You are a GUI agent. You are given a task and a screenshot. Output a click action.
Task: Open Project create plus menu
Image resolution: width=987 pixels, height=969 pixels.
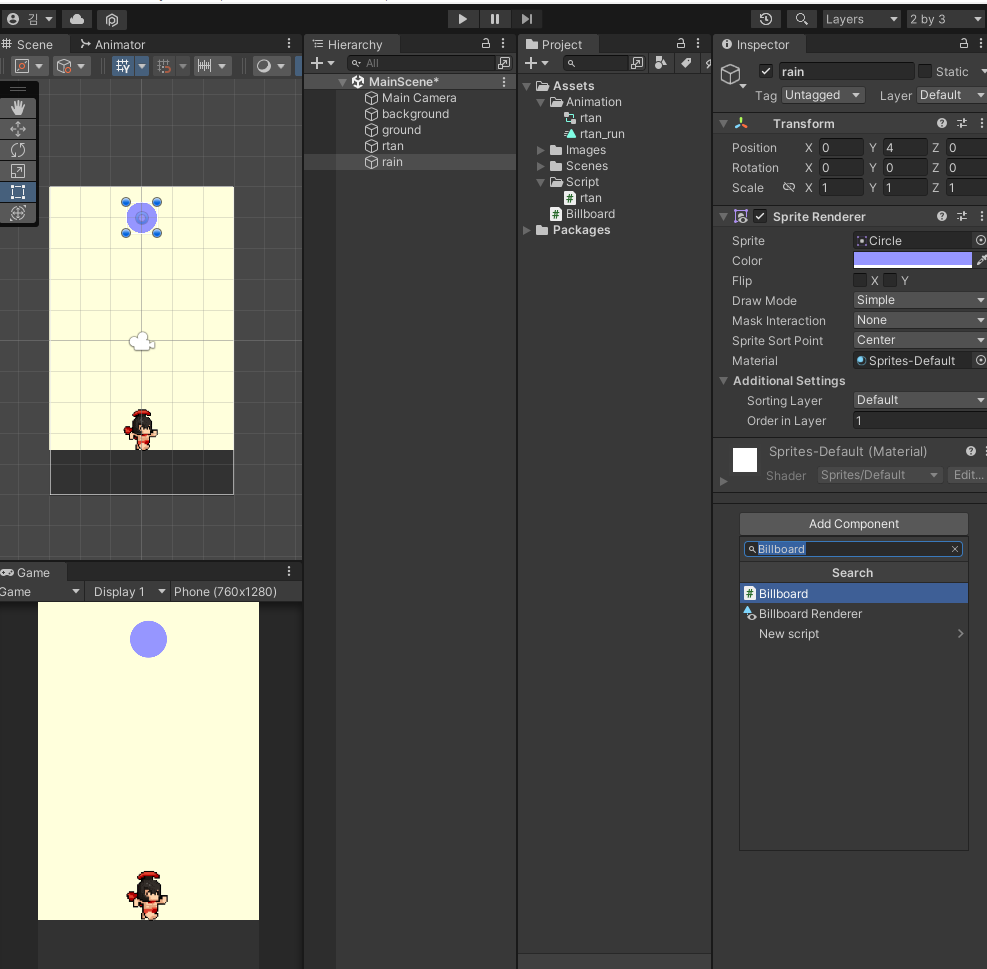coord(537,63)
